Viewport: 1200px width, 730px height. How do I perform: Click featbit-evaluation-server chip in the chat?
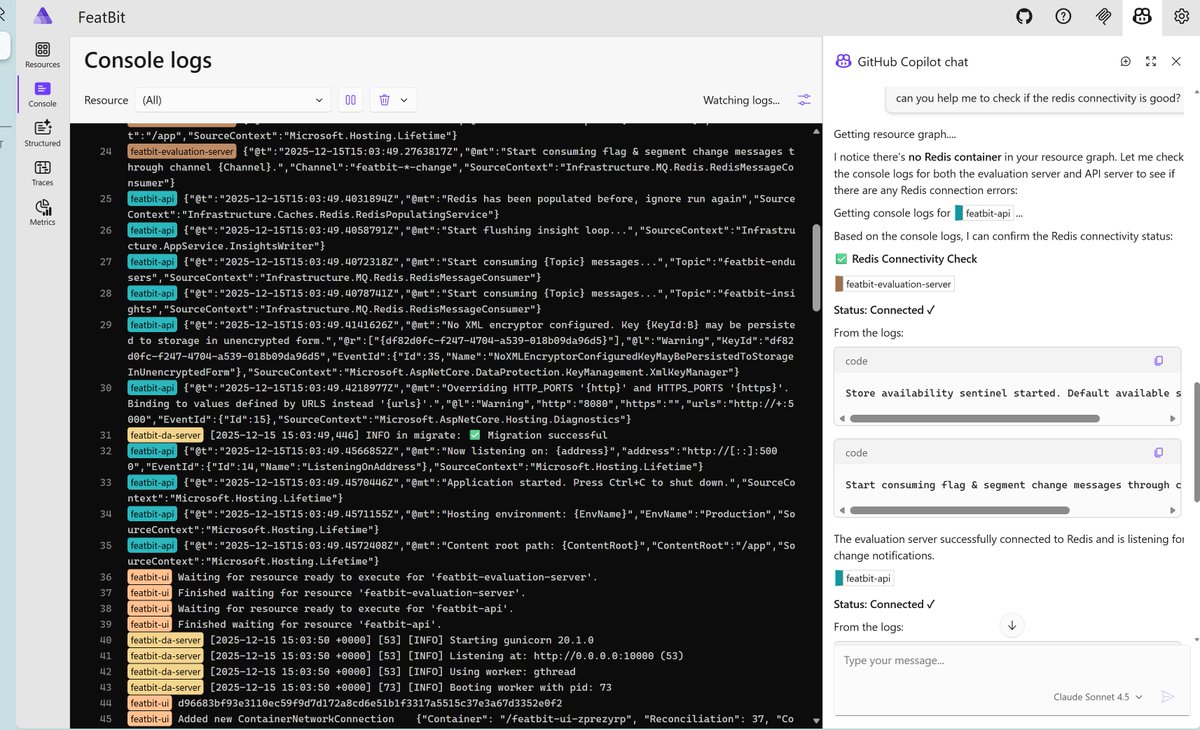click(x=895, y=284)
